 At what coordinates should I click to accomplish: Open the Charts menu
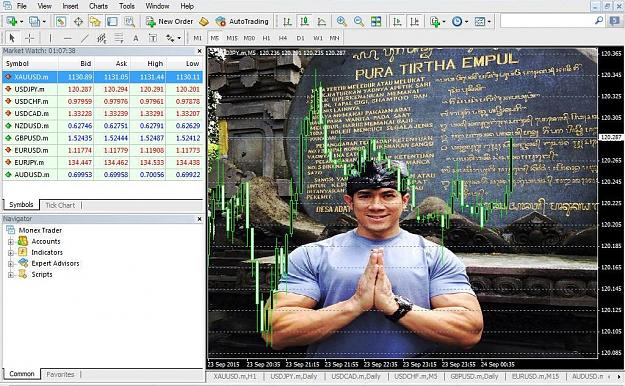(x=98, y=6)
